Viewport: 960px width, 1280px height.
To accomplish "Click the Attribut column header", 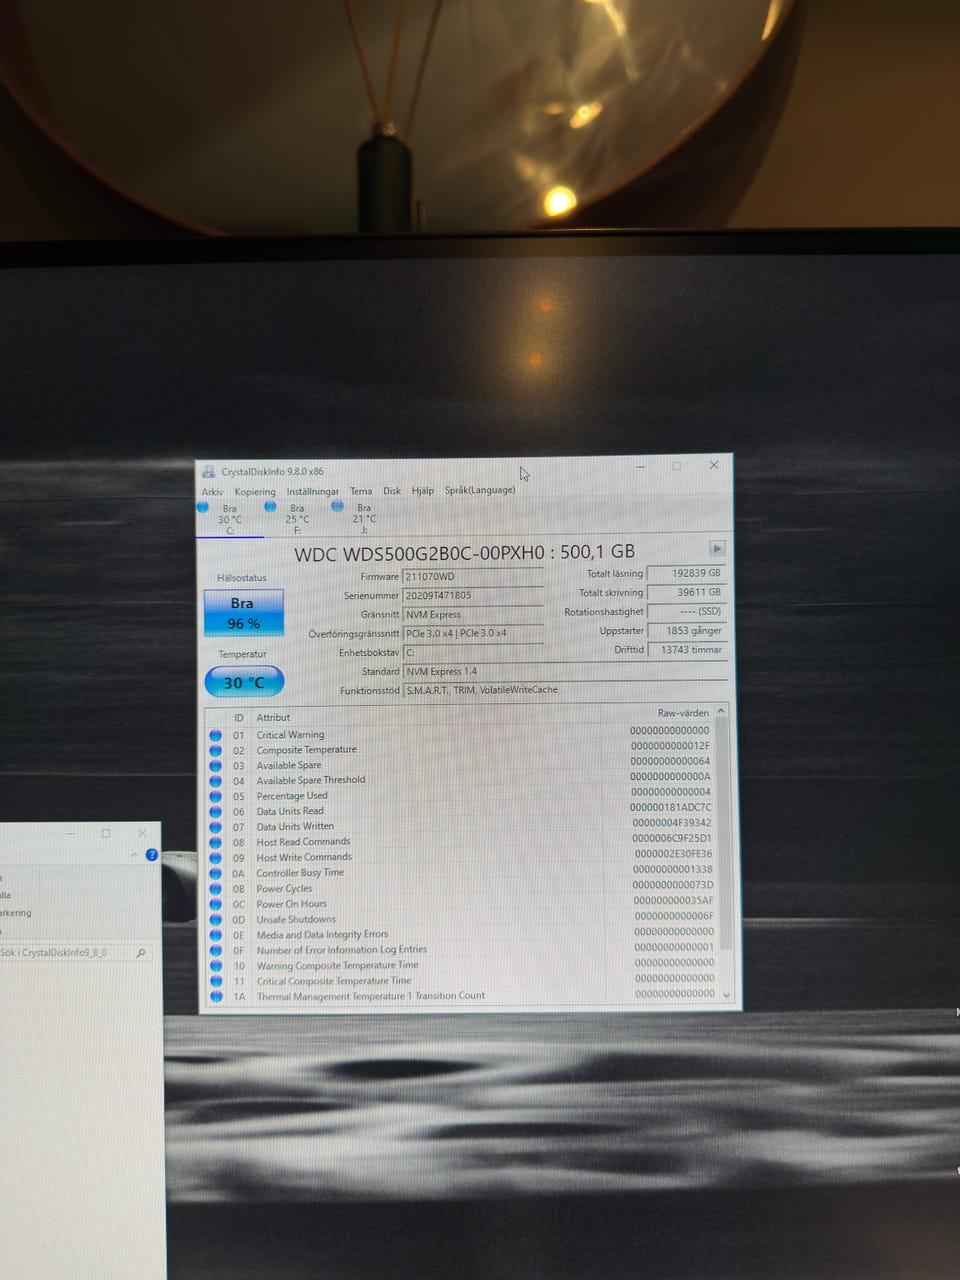I will (273, 718).
